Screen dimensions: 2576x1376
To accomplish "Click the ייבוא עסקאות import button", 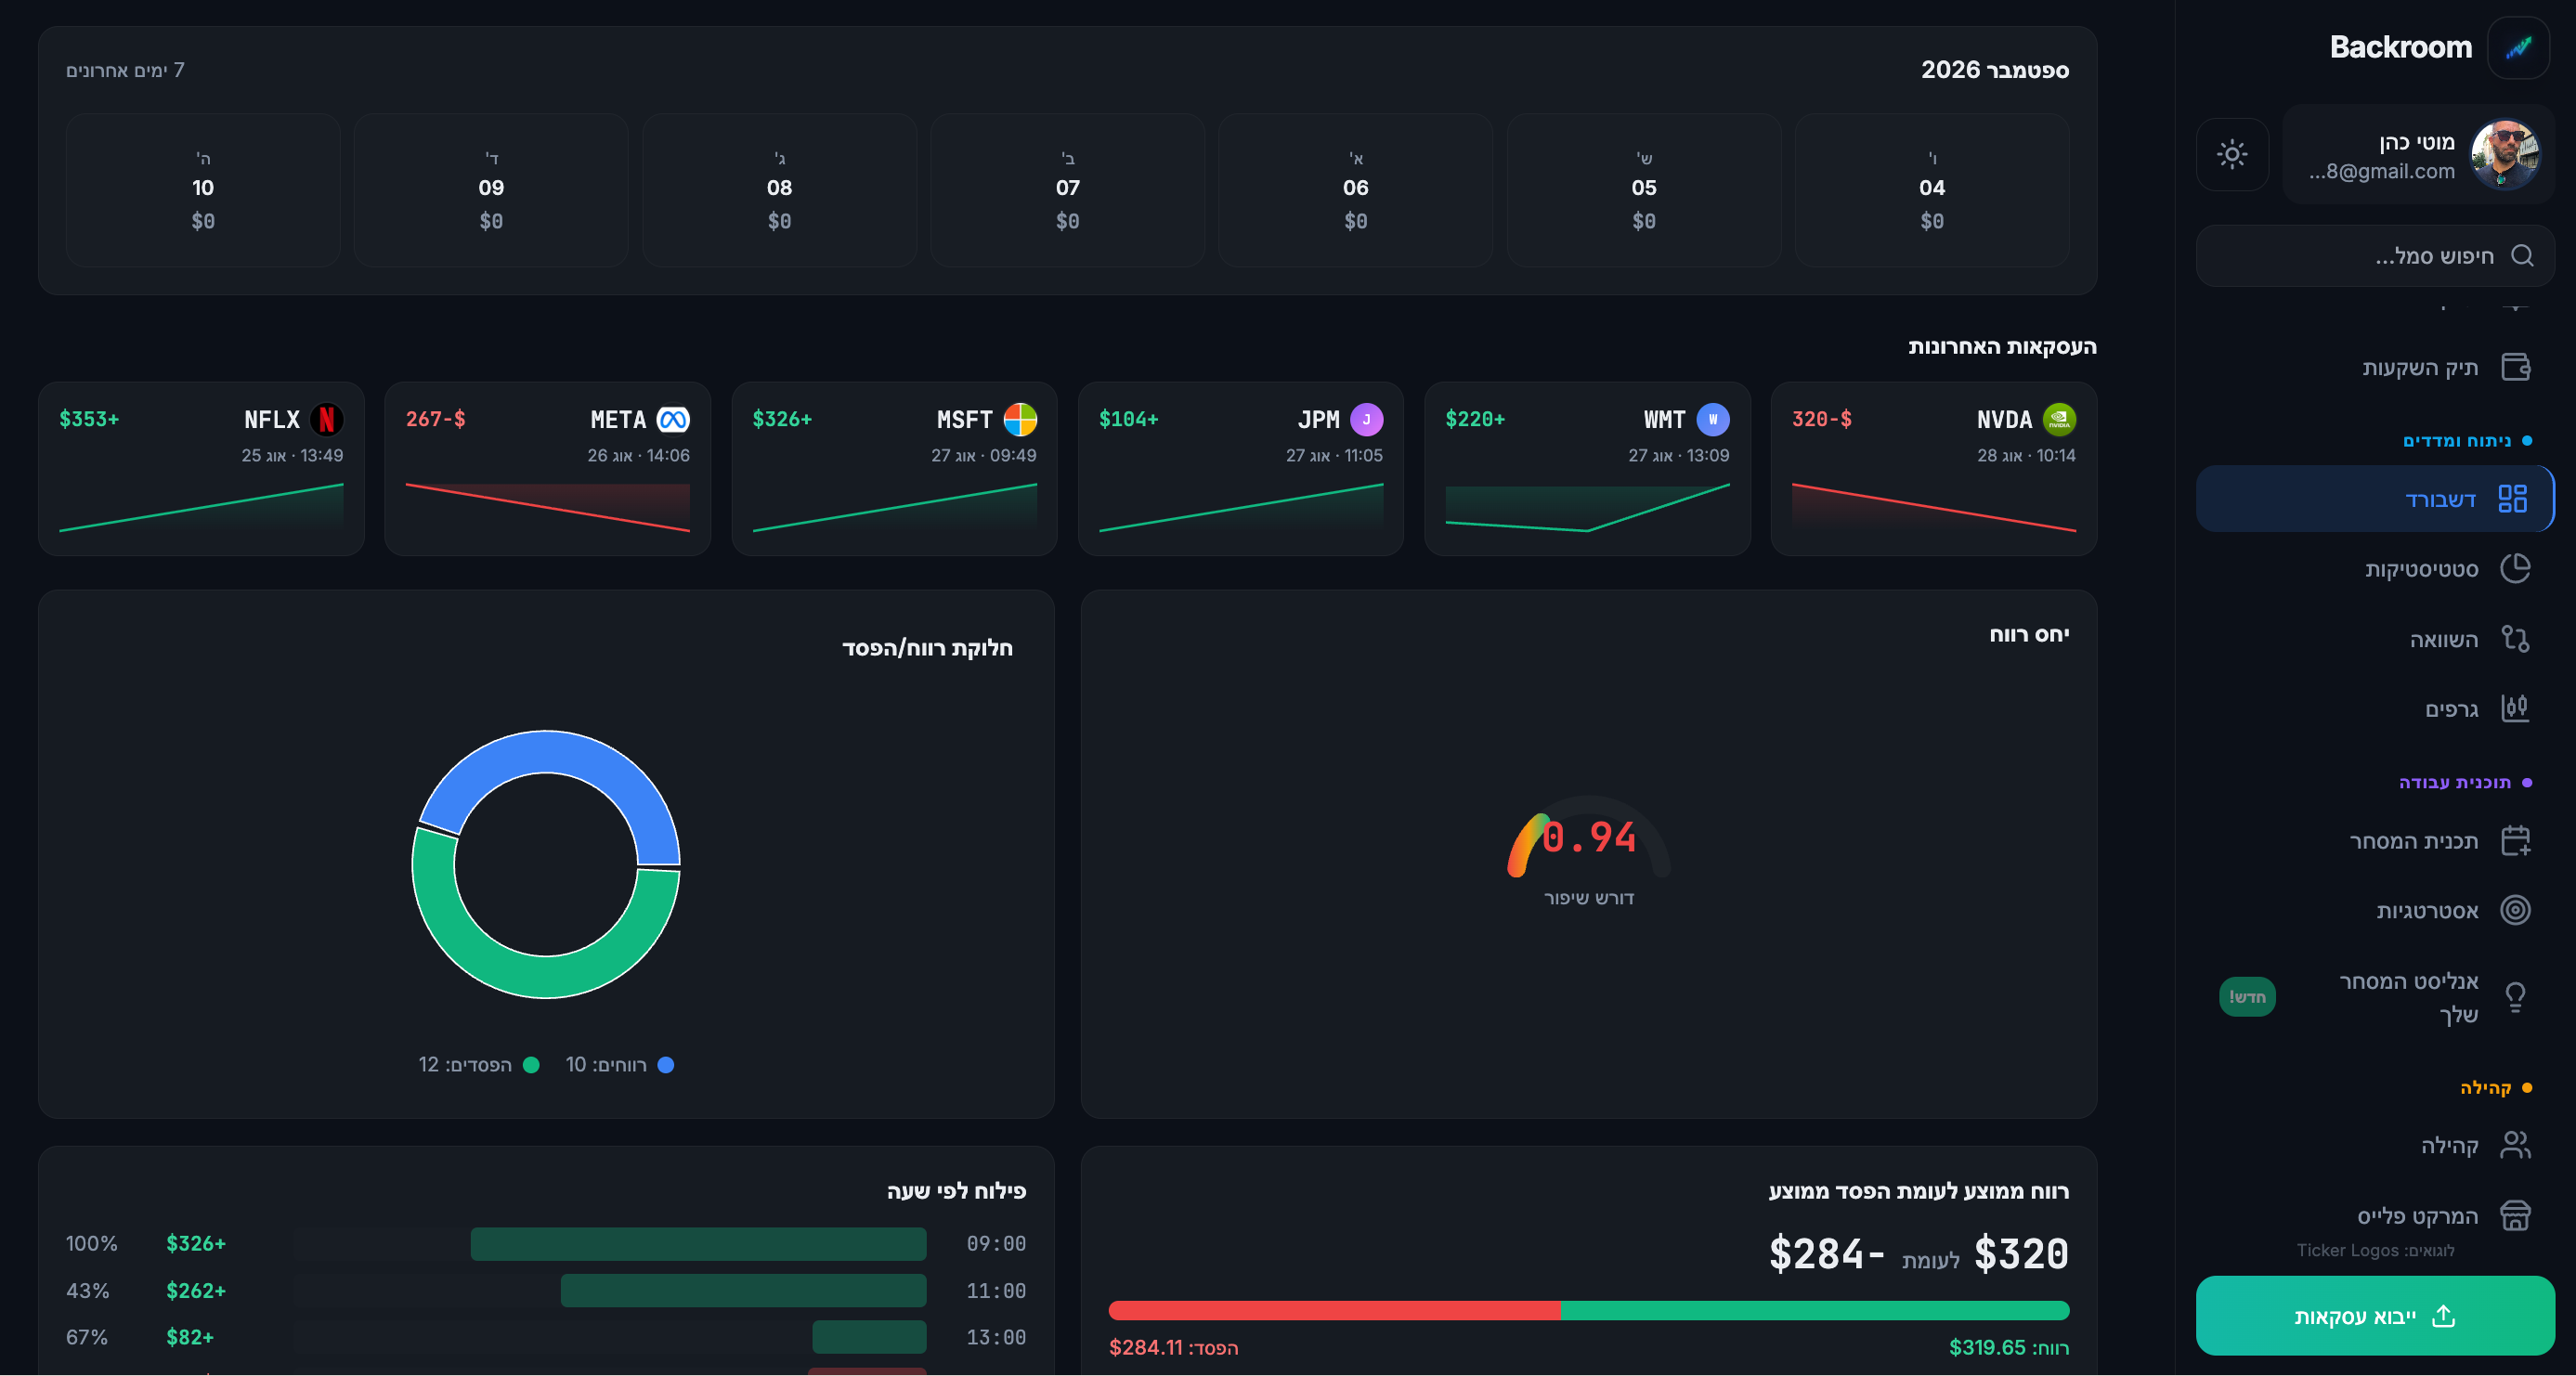I will (x=2375, y=1315).
